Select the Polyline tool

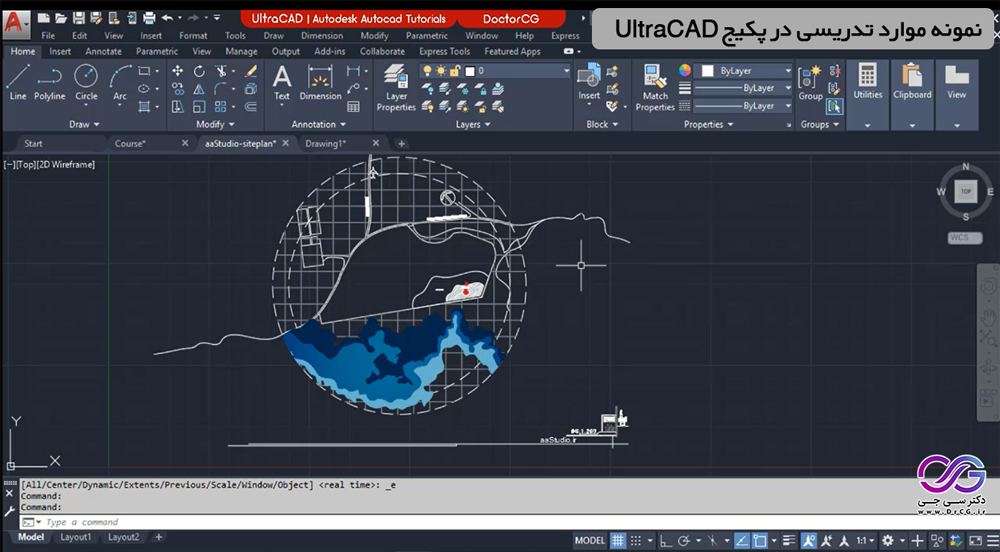click(49, 83)
